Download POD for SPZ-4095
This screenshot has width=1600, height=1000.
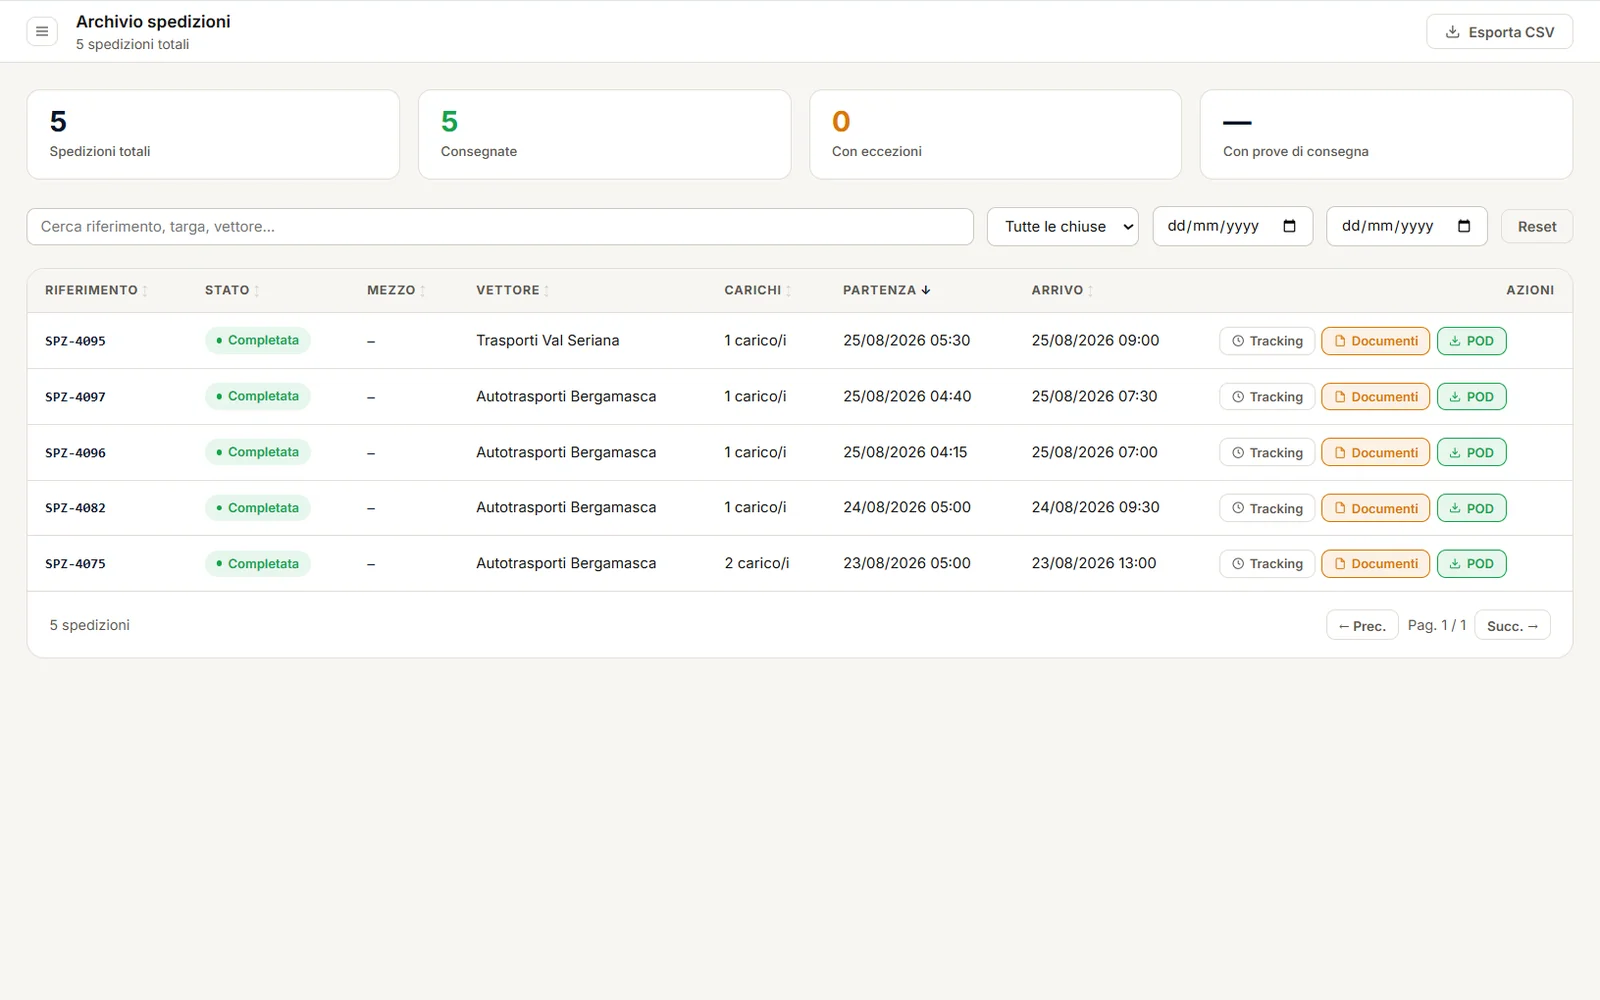click(x=1472, y=341)
